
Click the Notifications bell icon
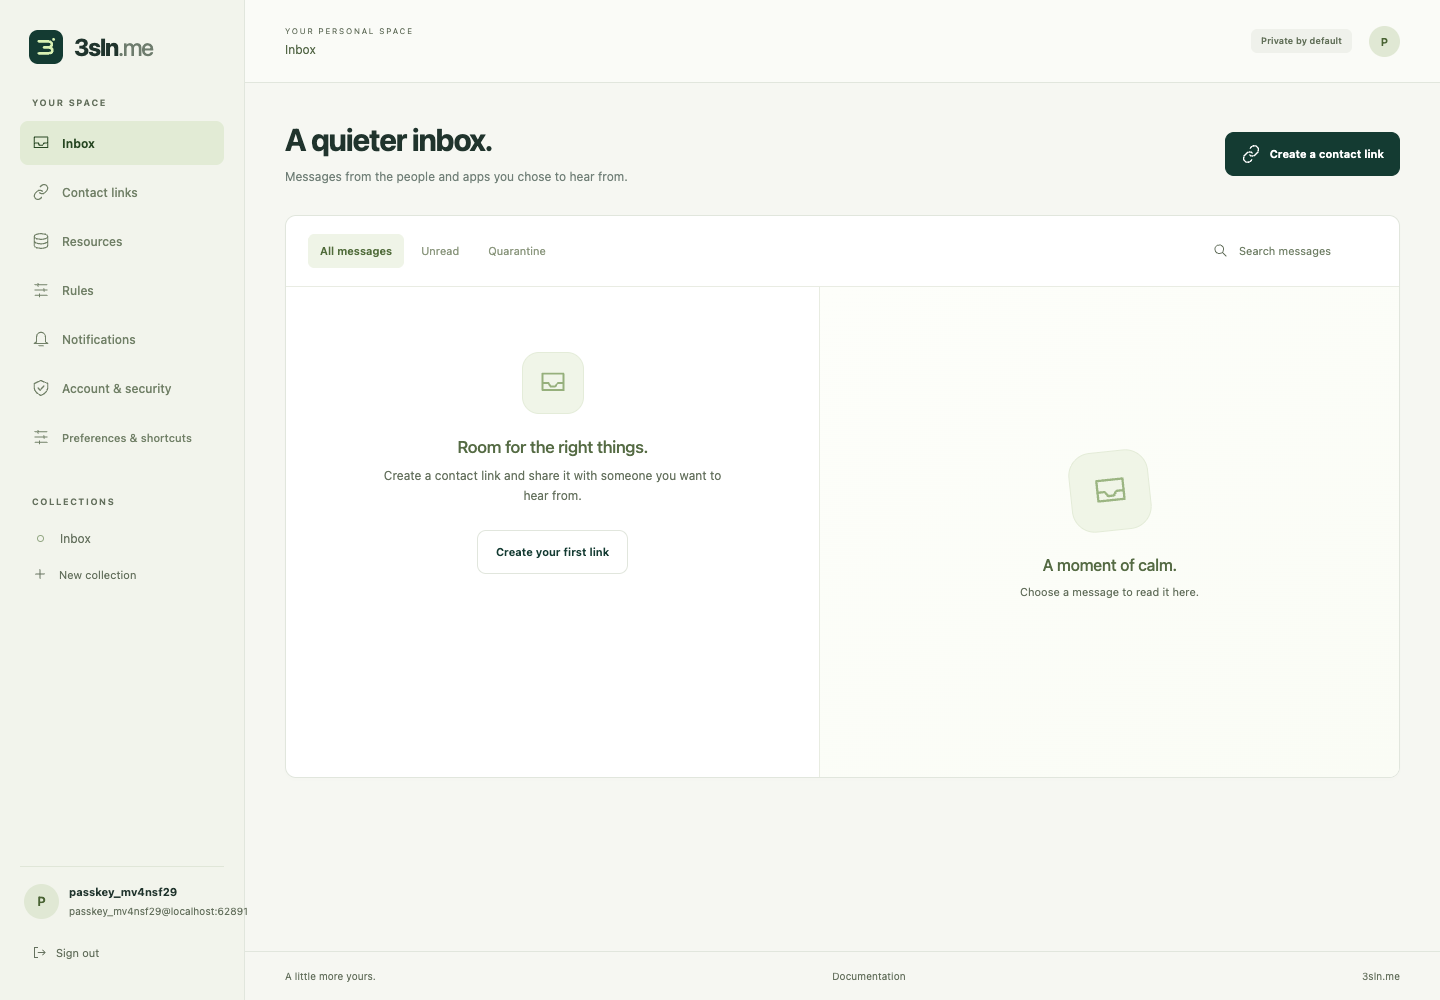click(41, 339)
